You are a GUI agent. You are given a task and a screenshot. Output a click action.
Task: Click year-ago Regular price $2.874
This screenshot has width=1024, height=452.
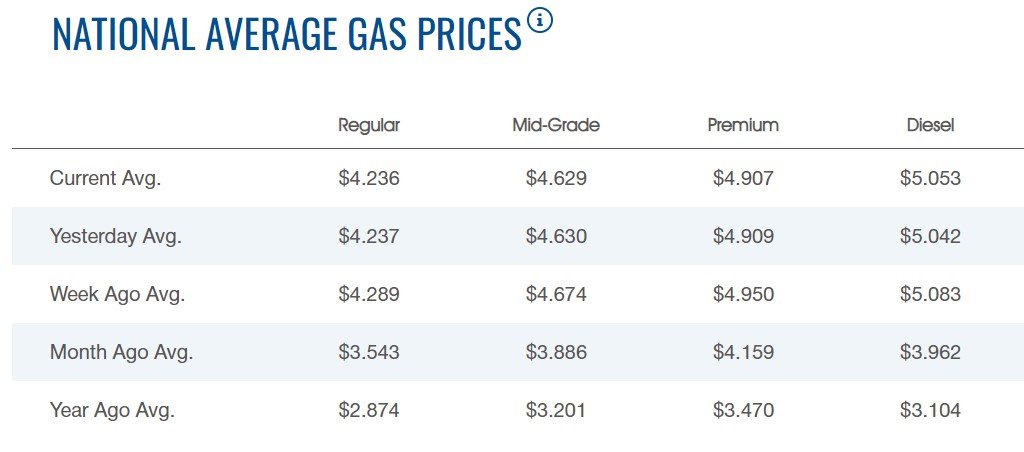(x=369, y=411)
